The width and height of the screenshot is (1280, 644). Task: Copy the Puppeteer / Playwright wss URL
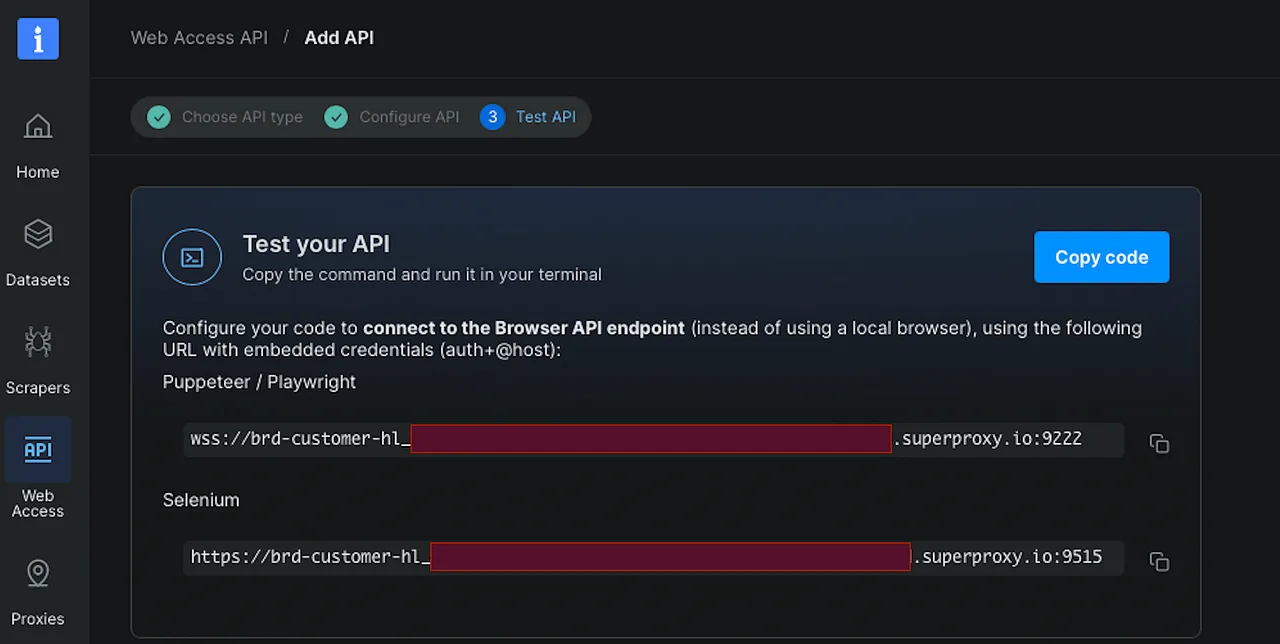click(x=1159, y=443)
